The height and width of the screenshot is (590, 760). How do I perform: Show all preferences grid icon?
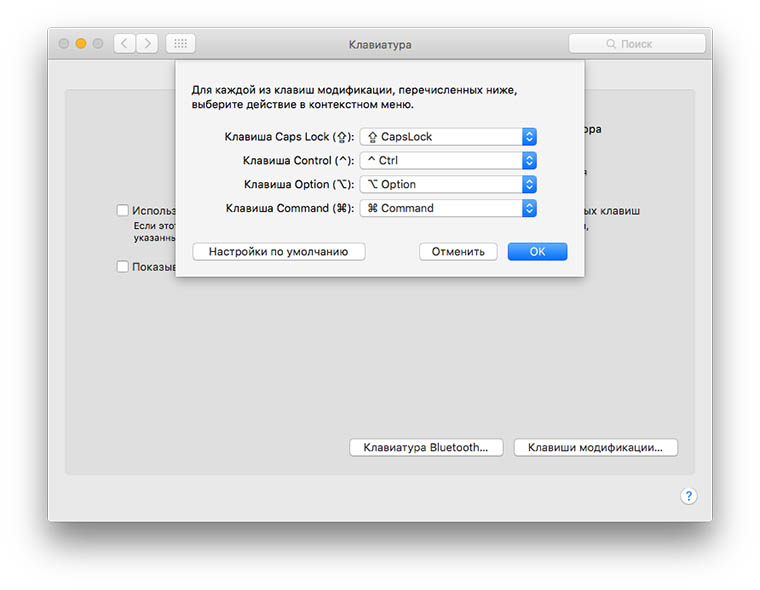(180, 44)
